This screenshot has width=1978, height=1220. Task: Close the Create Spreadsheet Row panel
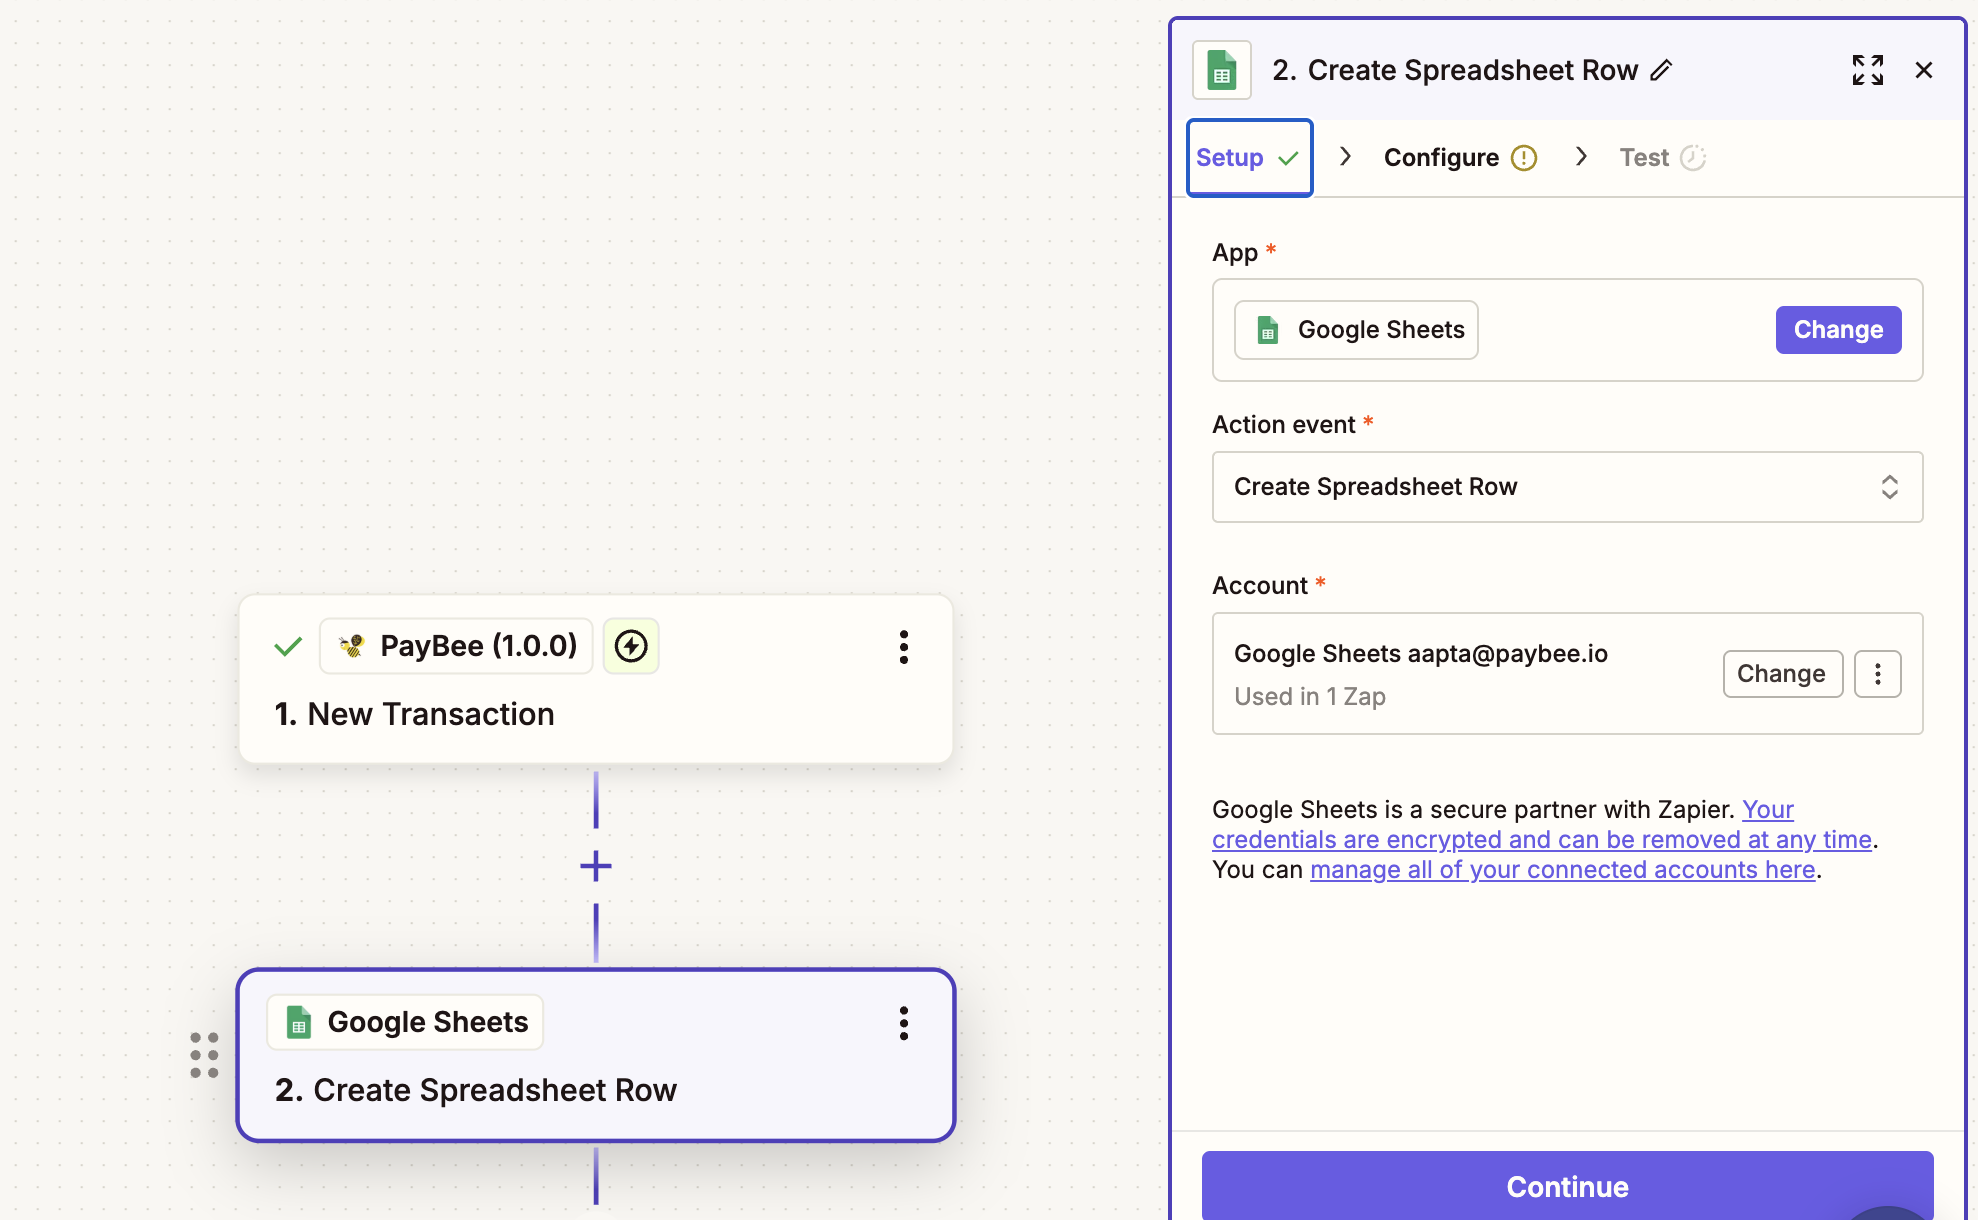click(1924, 70)
